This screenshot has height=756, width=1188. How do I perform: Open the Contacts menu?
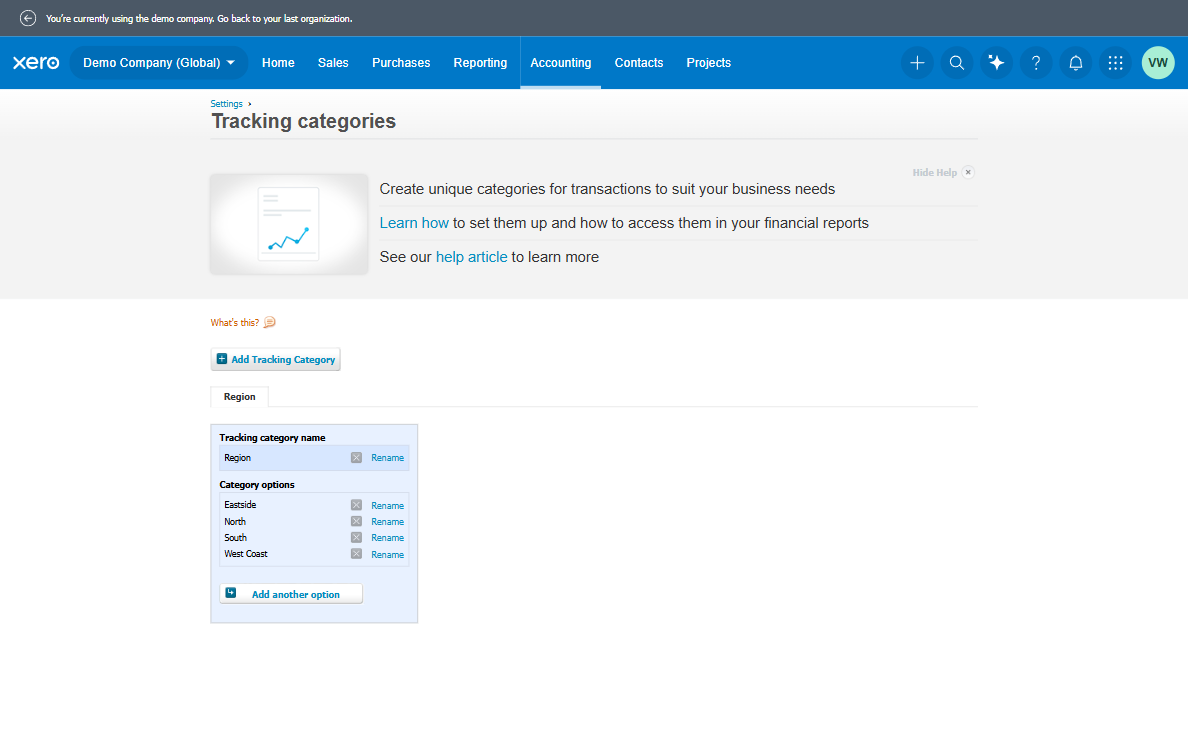click(639, 63)
